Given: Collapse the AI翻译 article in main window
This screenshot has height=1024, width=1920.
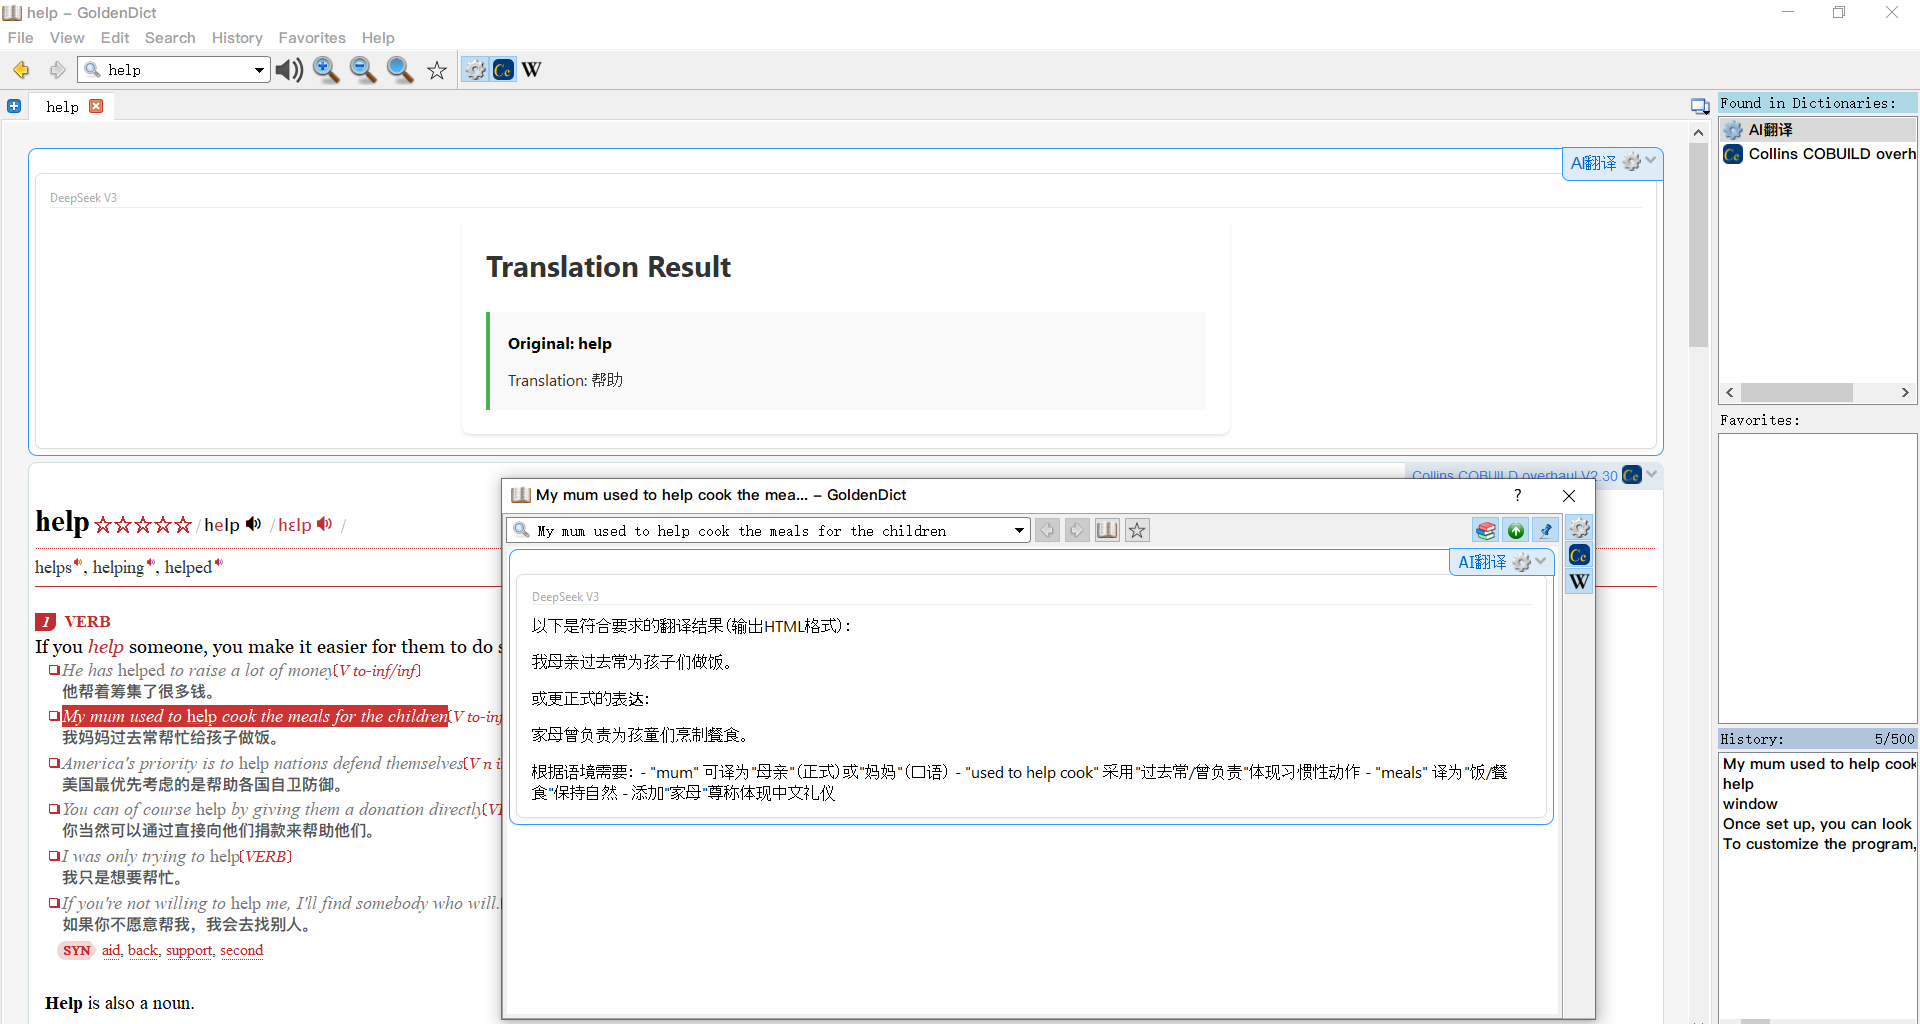Looking at the screenshot, I should pos(1651,161).
